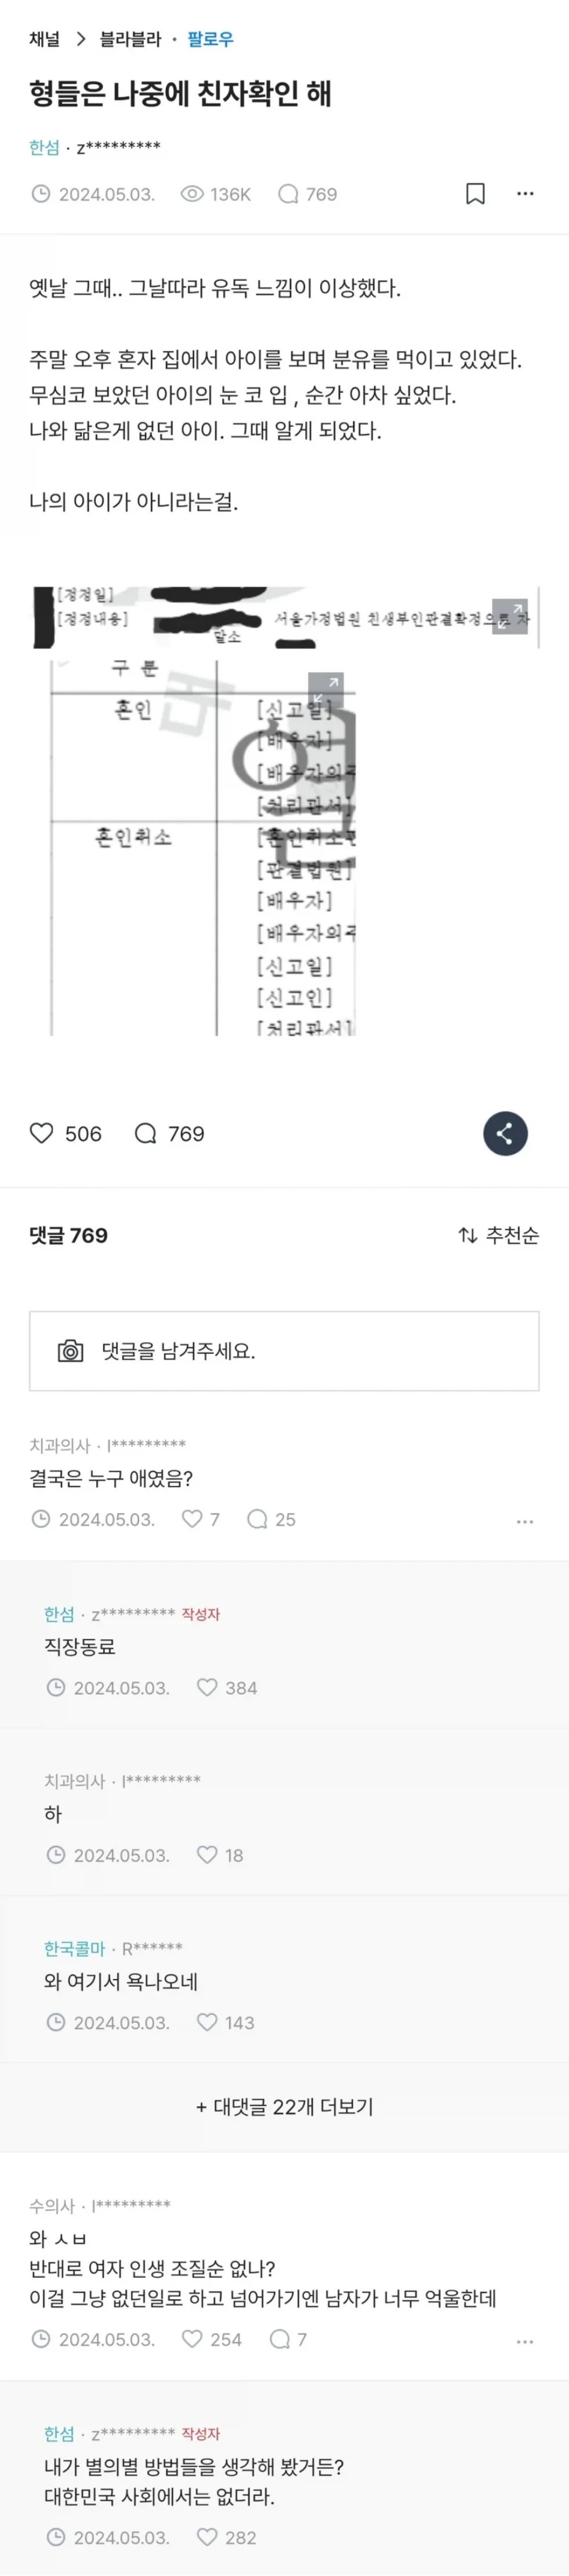Like the comment 결국은 누구 애였음?
The image size is (569, 2576).
[192, 1519]
